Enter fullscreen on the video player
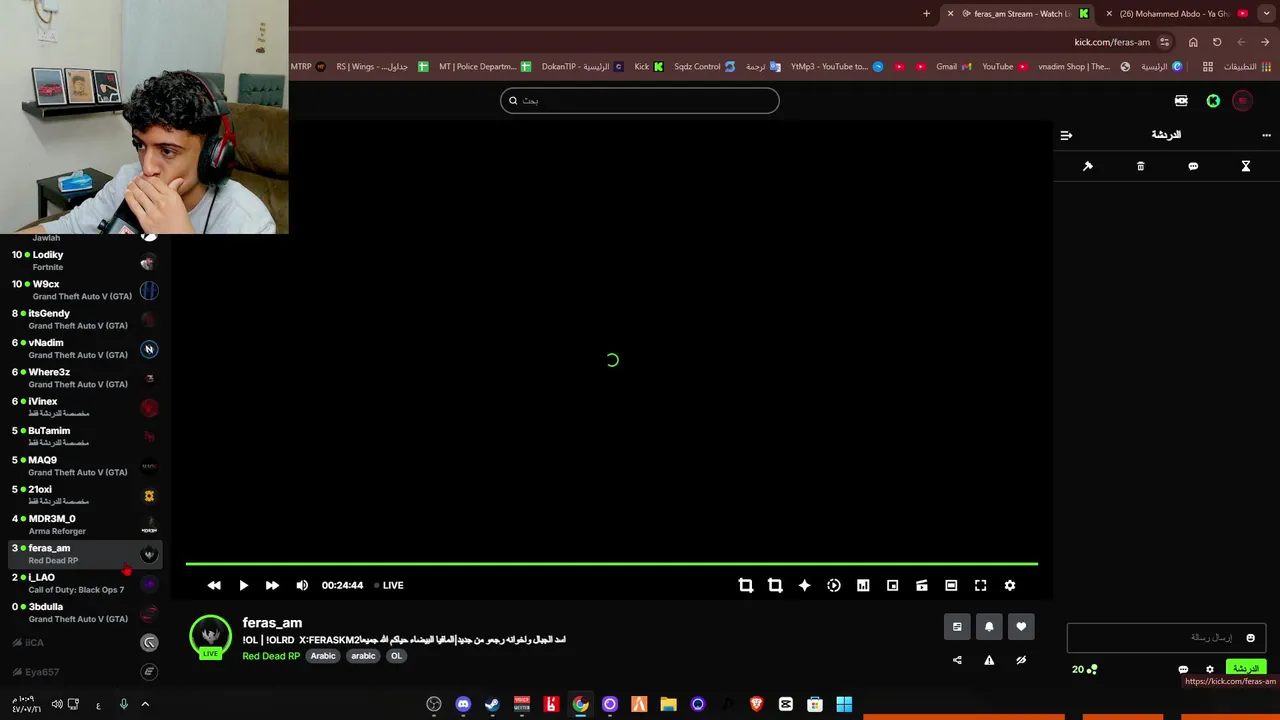 pyautogui.click(x=980, y=585)
